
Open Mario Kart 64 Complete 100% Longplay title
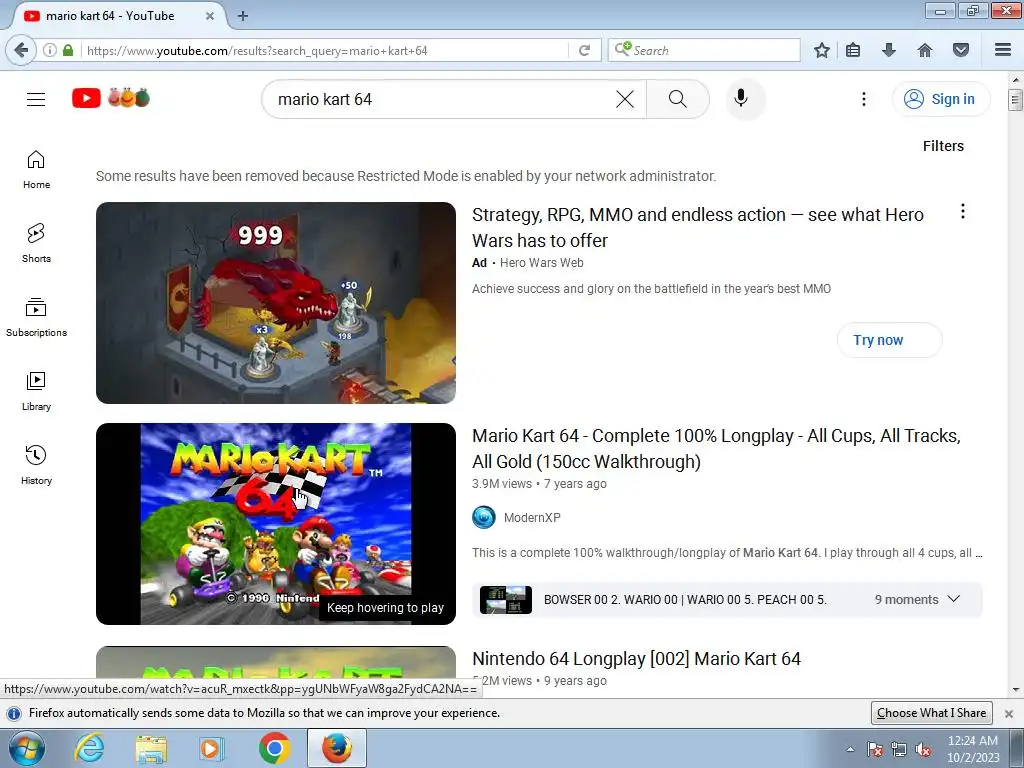716,449
